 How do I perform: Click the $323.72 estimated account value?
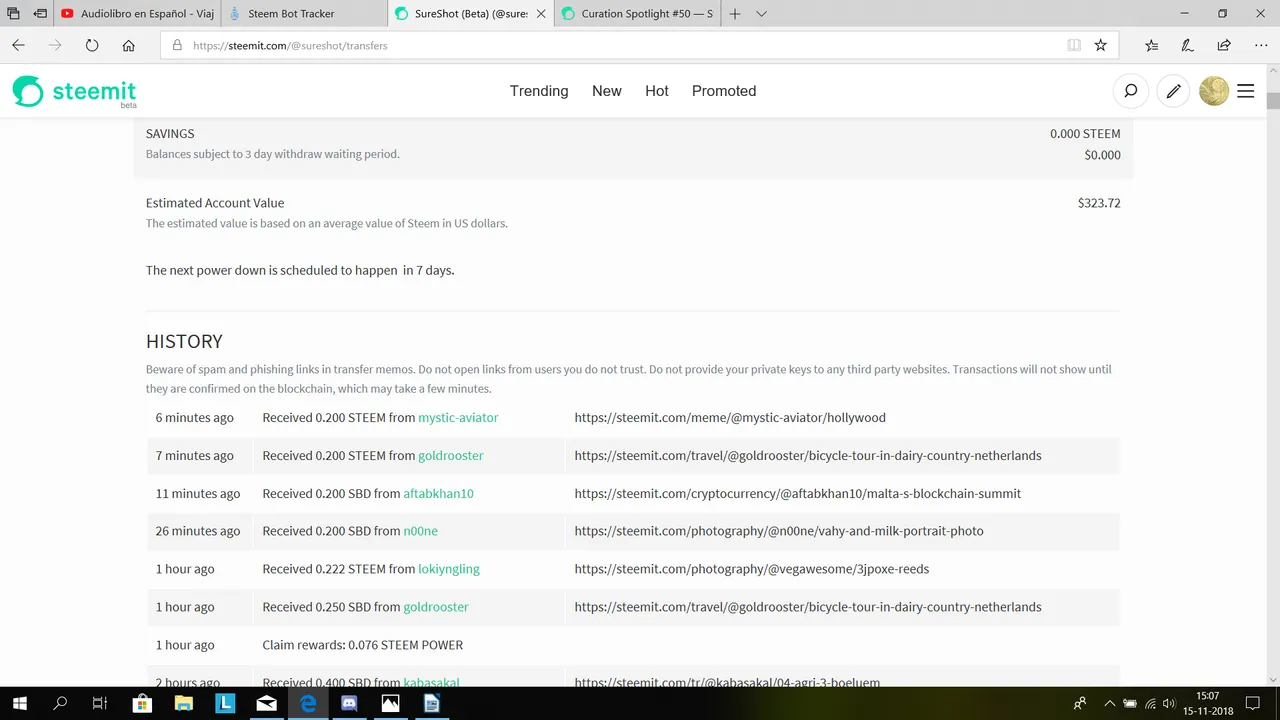(1099, 203)
